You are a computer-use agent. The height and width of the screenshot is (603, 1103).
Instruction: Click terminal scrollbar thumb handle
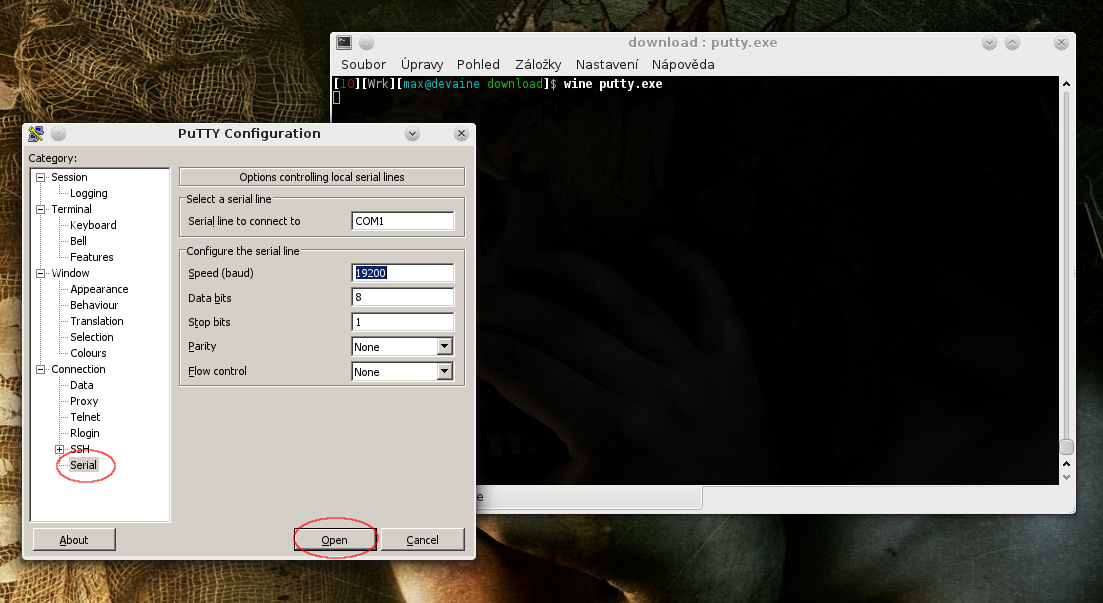tap(1066, 448)
